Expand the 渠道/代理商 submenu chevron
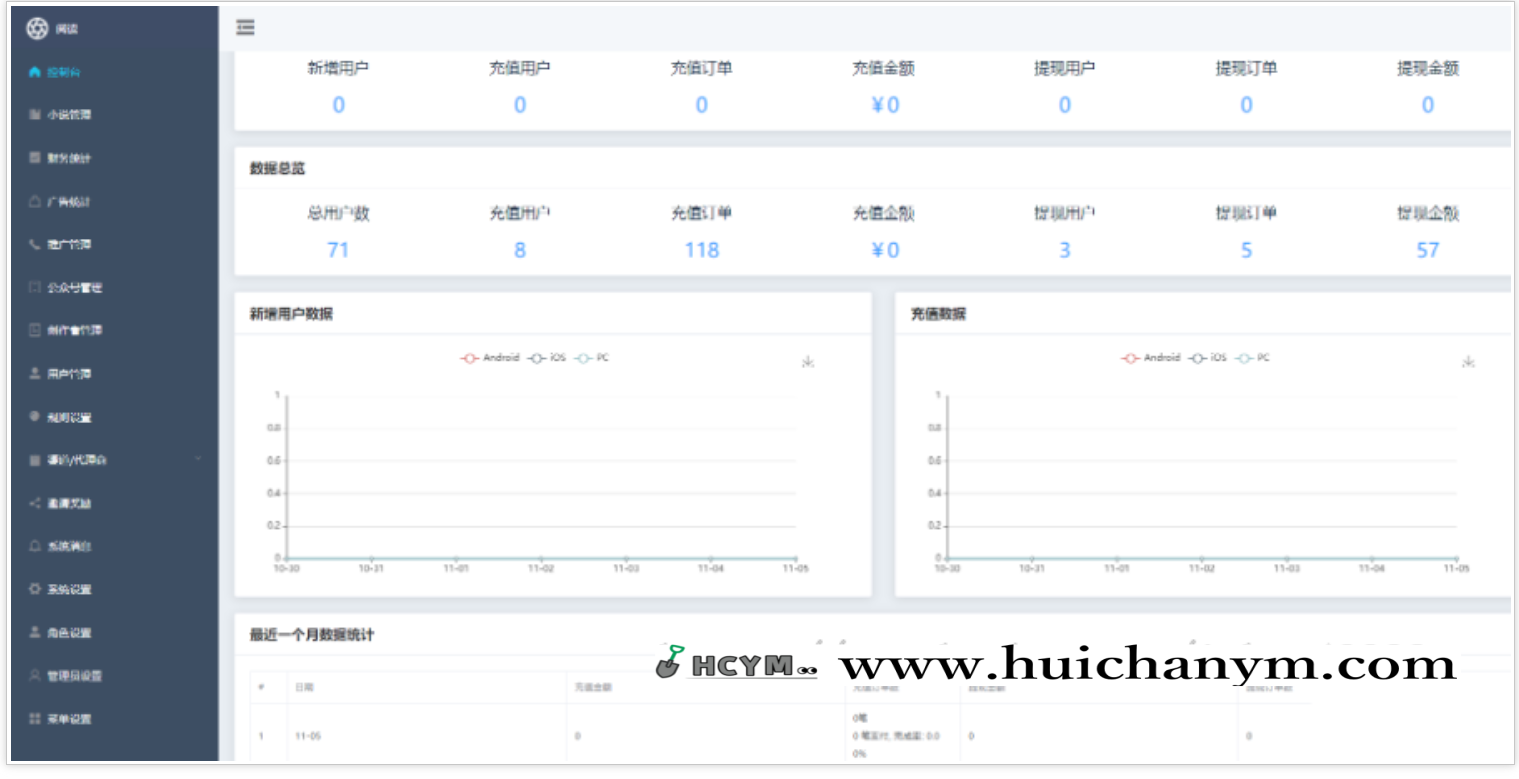 coord(198,460)
